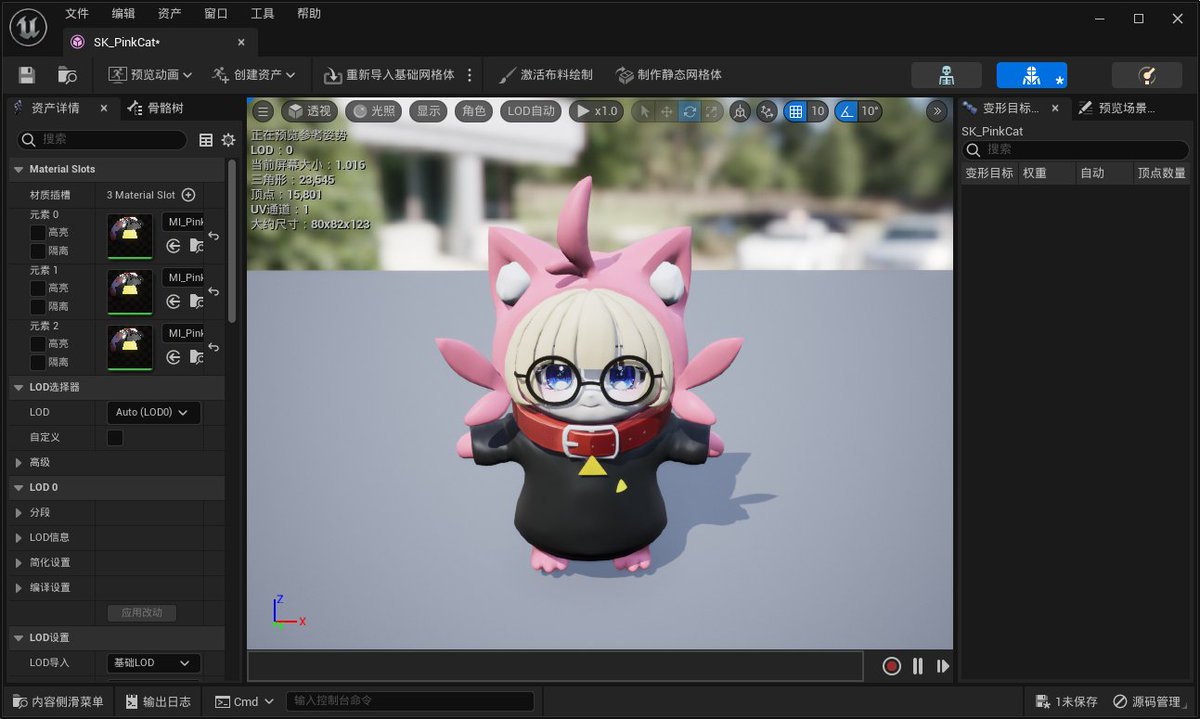
Task: Collapse the Material Slots section
Action: click(19, 169)
